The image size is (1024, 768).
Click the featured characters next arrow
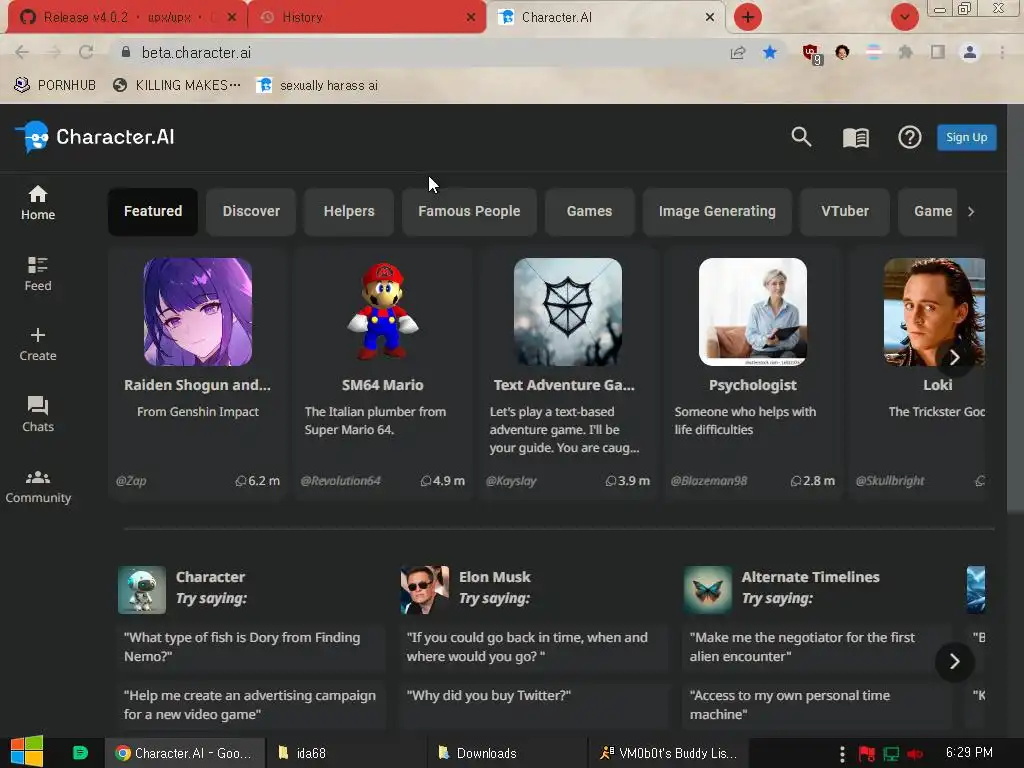click(955, 357)
